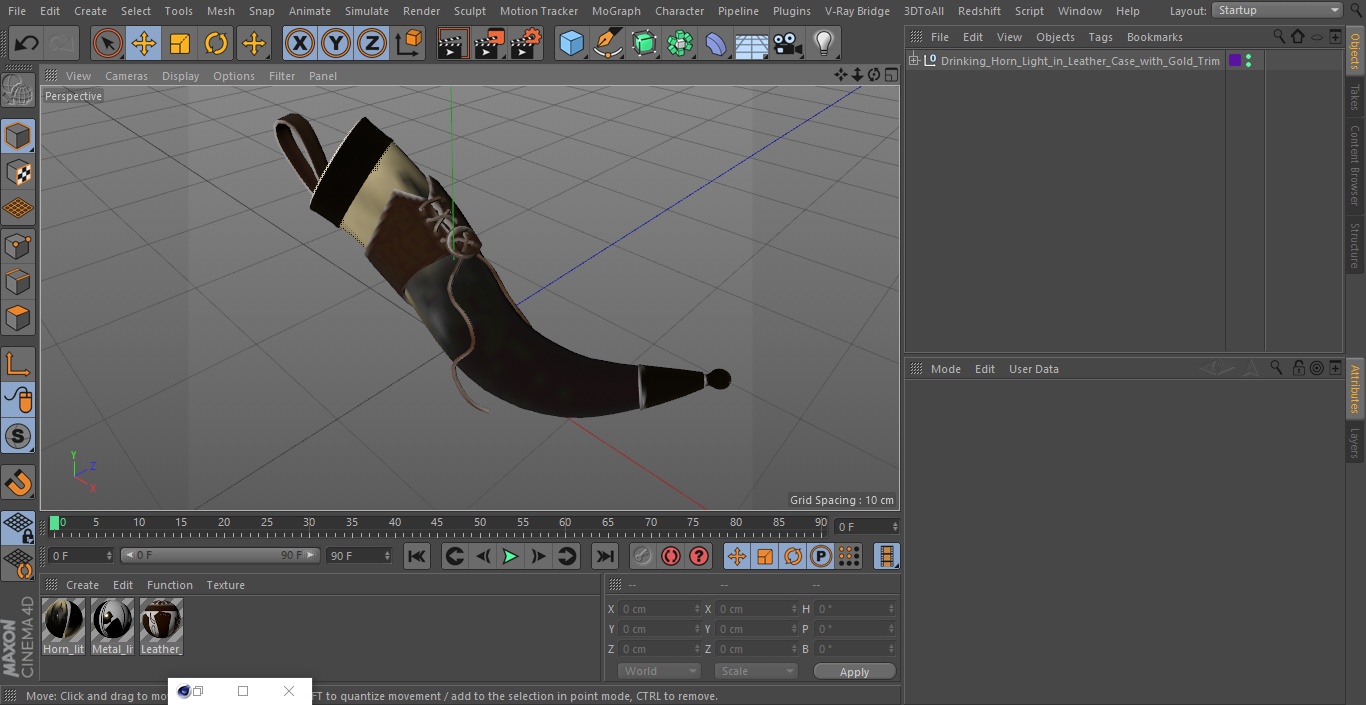Viewport: 1366px width, 705px height.
Task: Switch to Edges mode
Action: tap(18, 282)
